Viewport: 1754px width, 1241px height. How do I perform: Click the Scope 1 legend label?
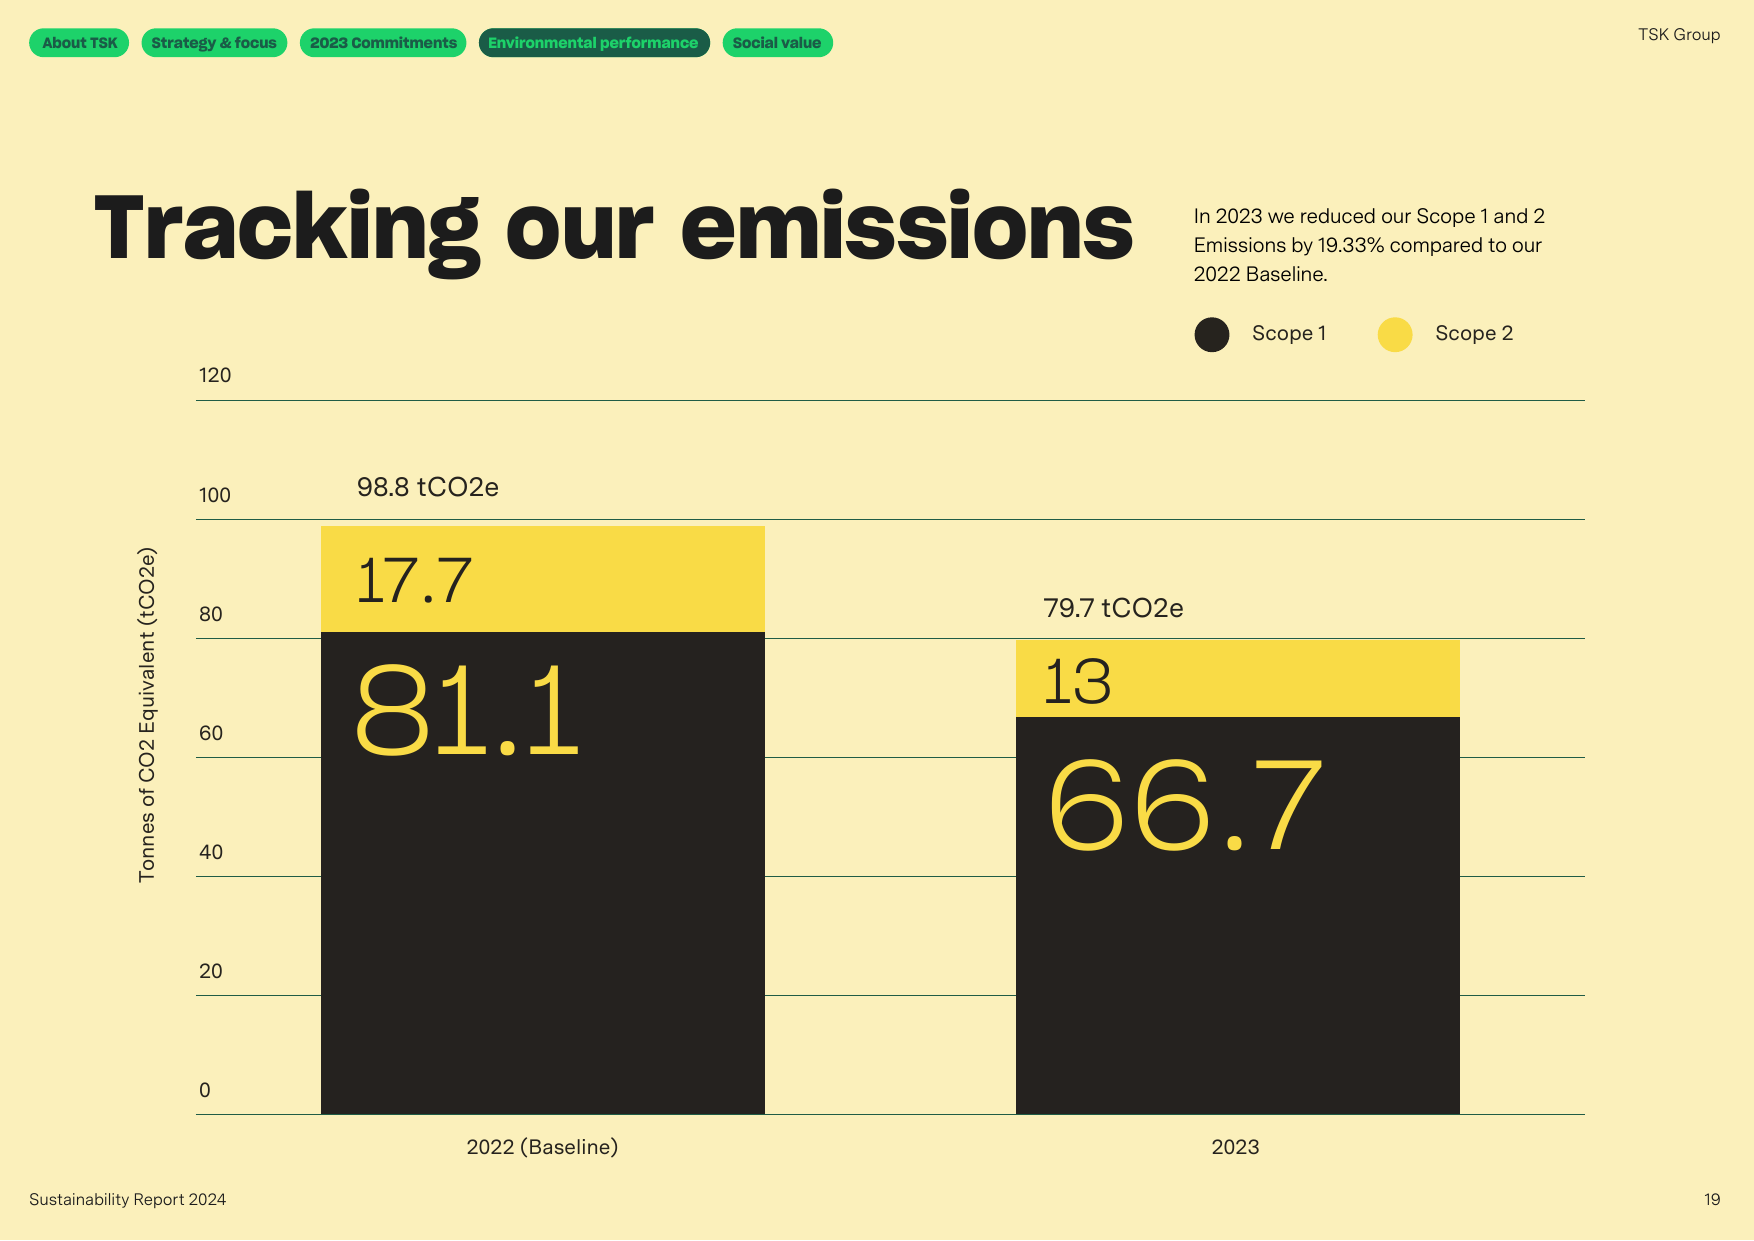(x=1289, y=333)
